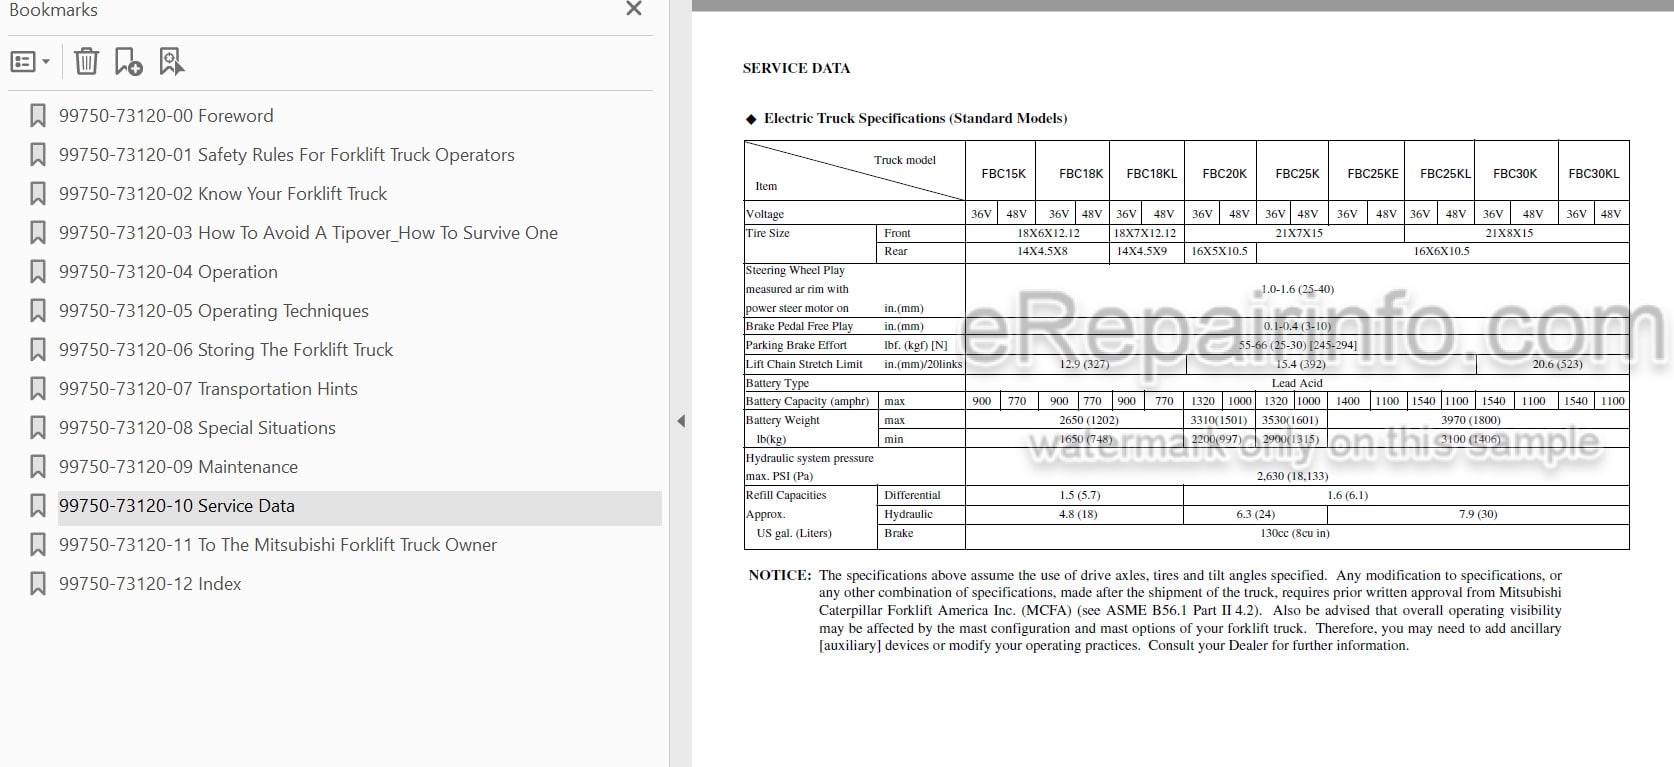The width and height of the screenshot is (1674, 767).
Task: Add a new bookmark
Action: click(128, 62)
